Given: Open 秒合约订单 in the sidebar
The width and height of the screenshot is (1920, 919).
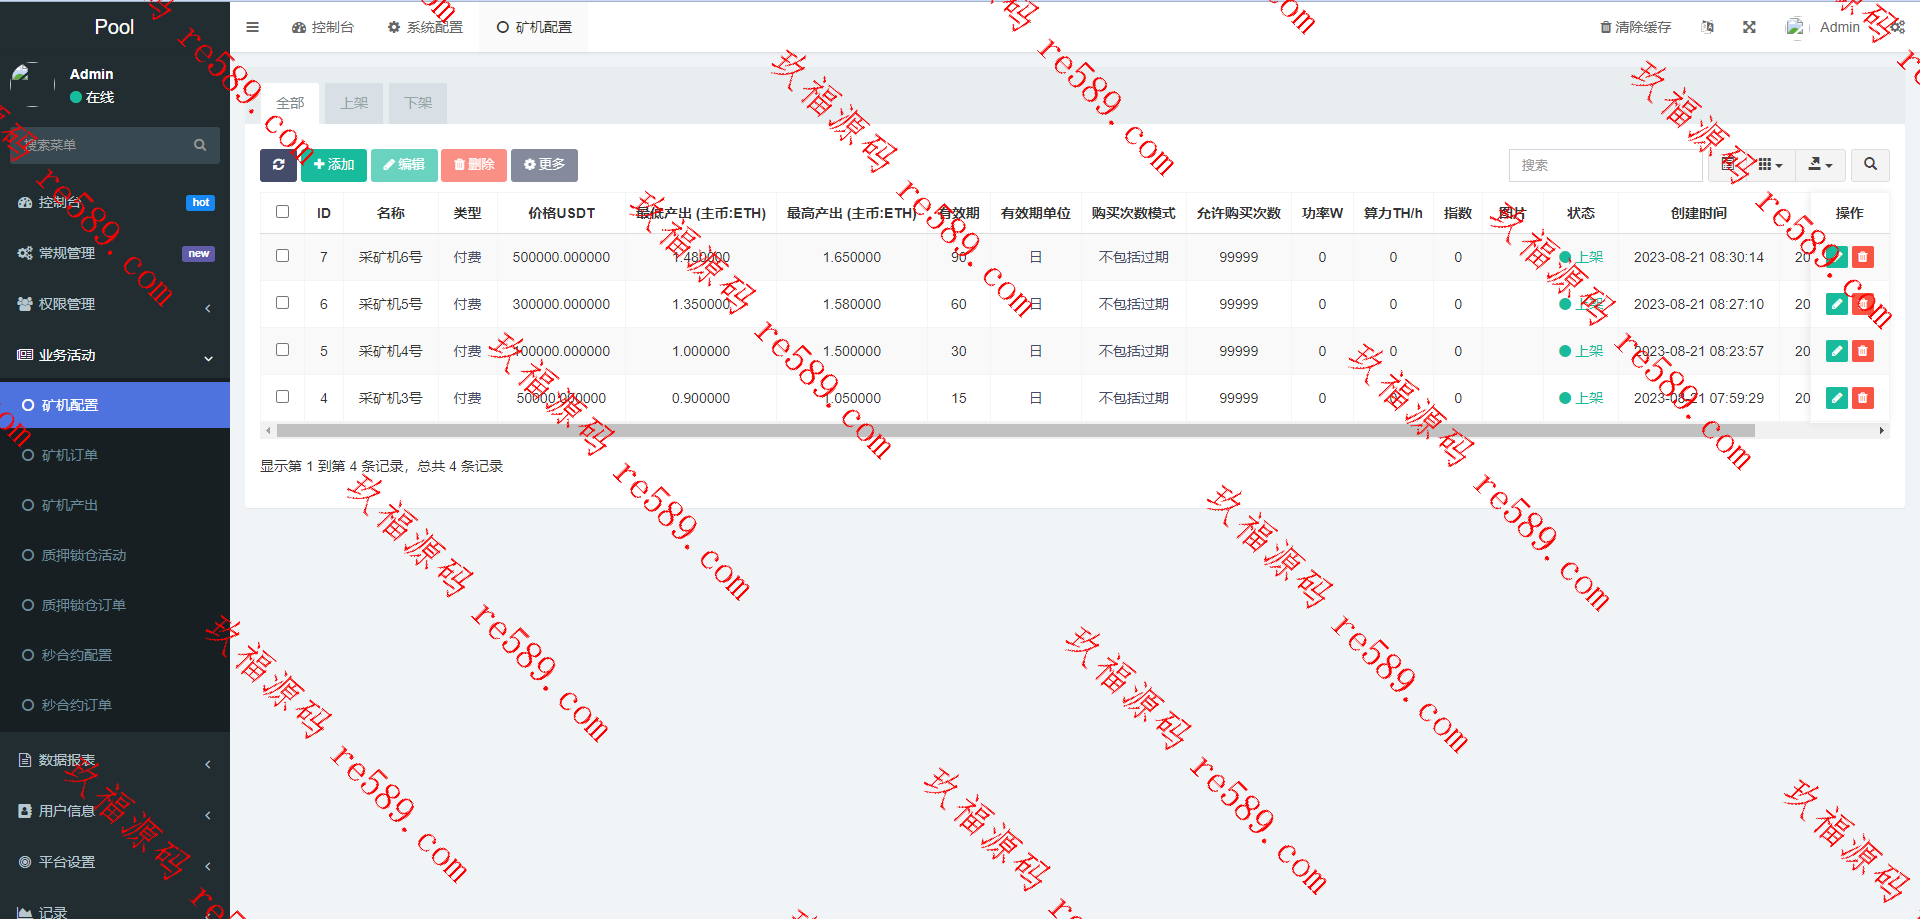Looking at the screenshot, I should 115,705.
